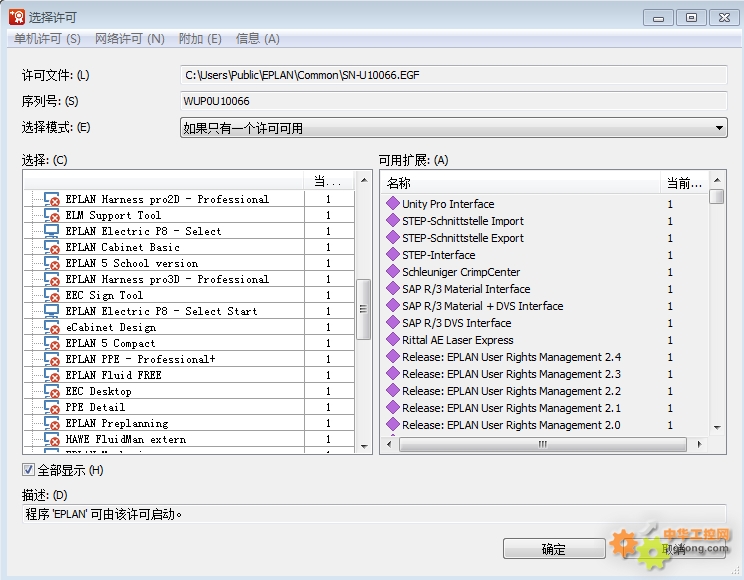Toggle the 全部显示 (H) checkbox
Viewport: 744px width, 580px height.
point(28,470)
